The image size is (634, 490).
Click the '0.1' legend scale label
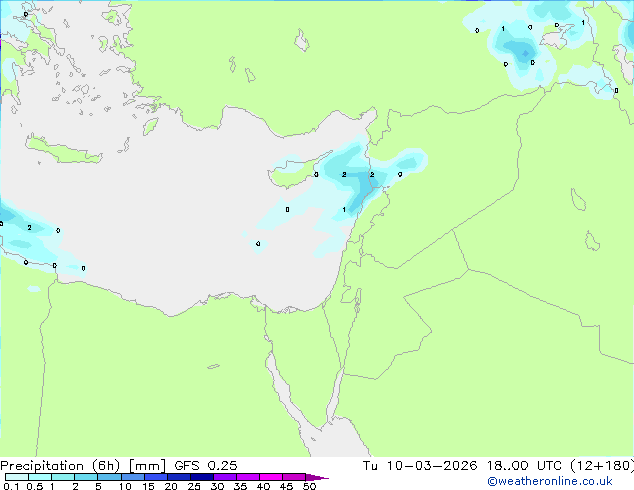click(x=11, y=486)
